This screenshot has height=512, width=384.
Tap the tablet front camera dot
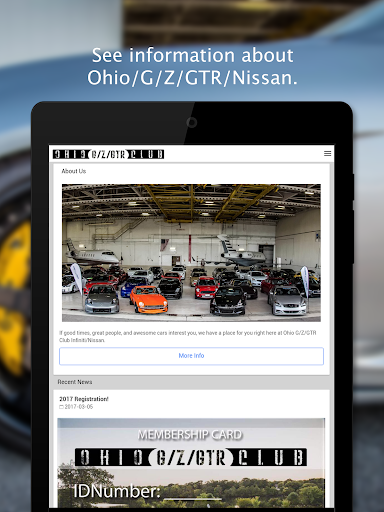click(x=191, y=122)
